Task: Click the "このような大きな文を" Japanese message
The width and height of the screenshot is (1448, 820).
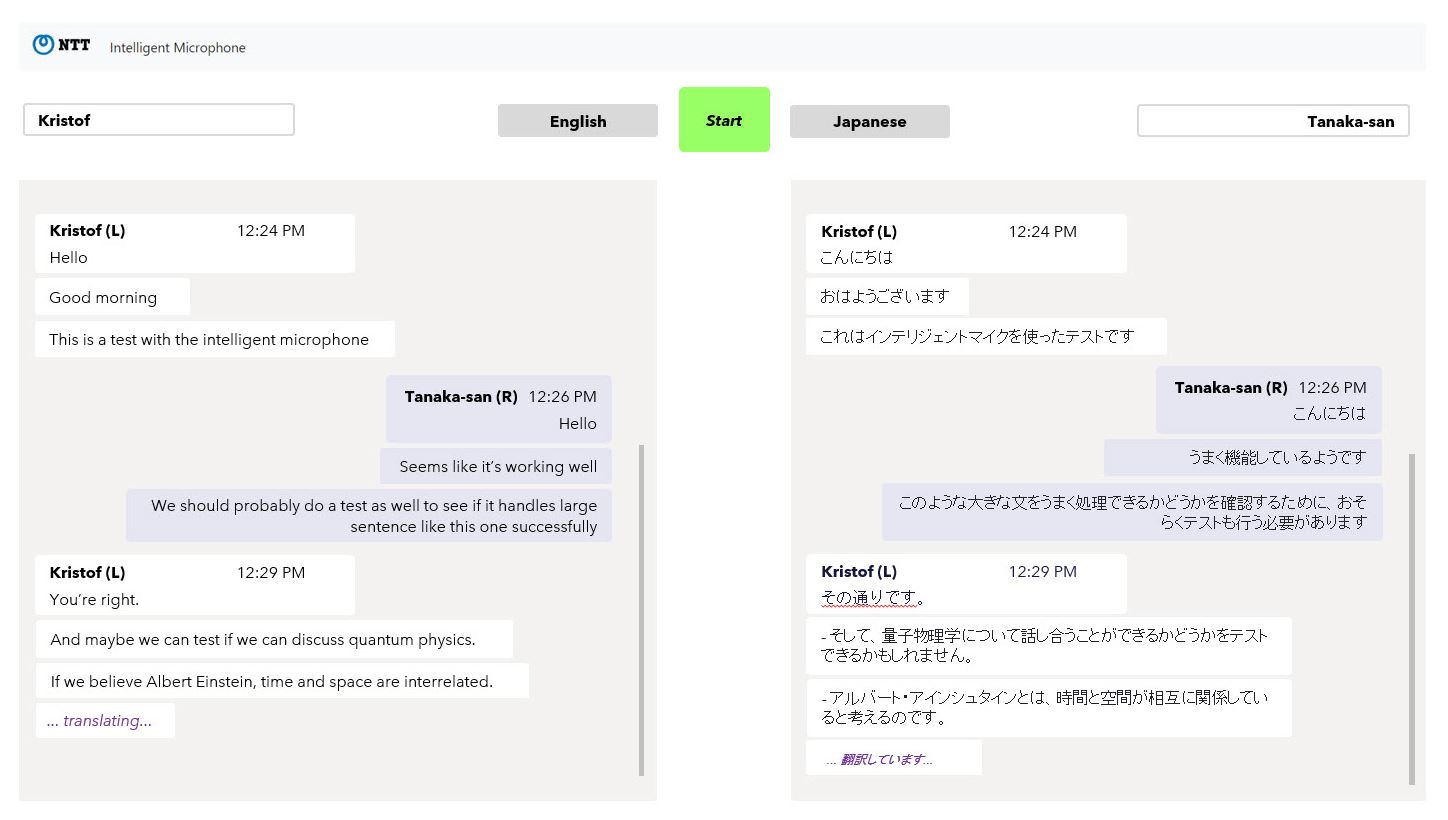Action: tap(1132, 512)
